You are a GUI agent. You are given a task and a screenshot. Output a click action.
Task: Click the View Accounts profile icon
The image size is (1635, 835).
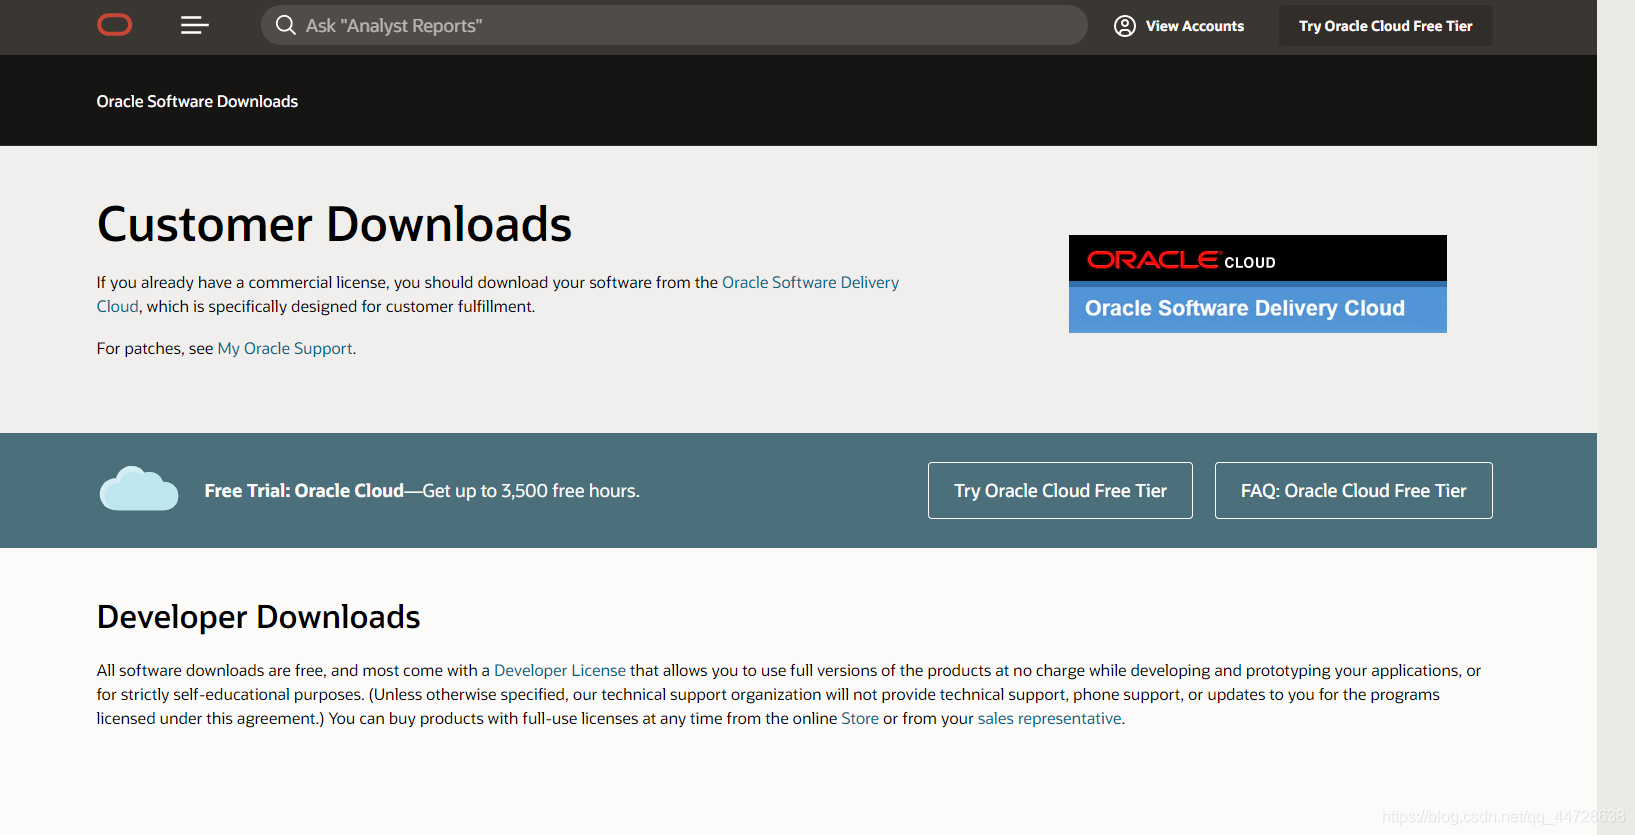(x=1125, y=26)
